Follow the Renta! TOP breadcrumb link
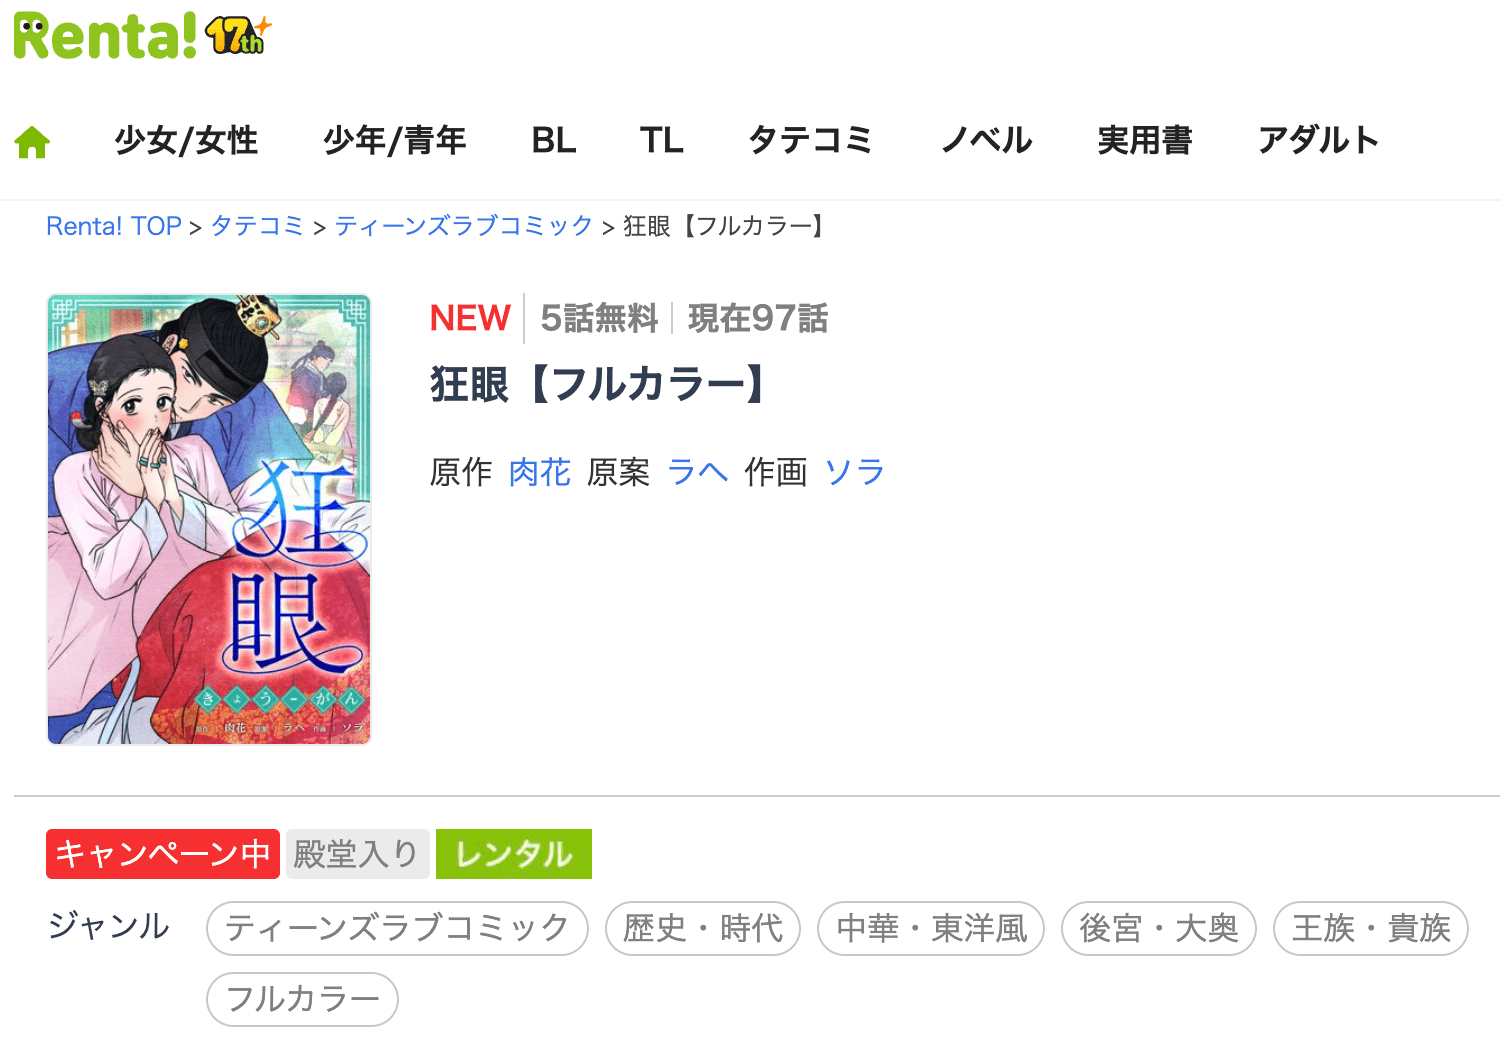Screen dimensions: 1500x1040 [114, 226]
